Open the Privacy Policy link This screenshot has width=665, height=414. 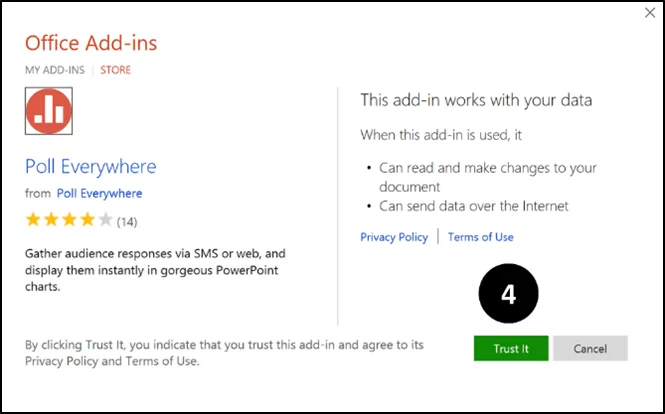tap(394, 237)
